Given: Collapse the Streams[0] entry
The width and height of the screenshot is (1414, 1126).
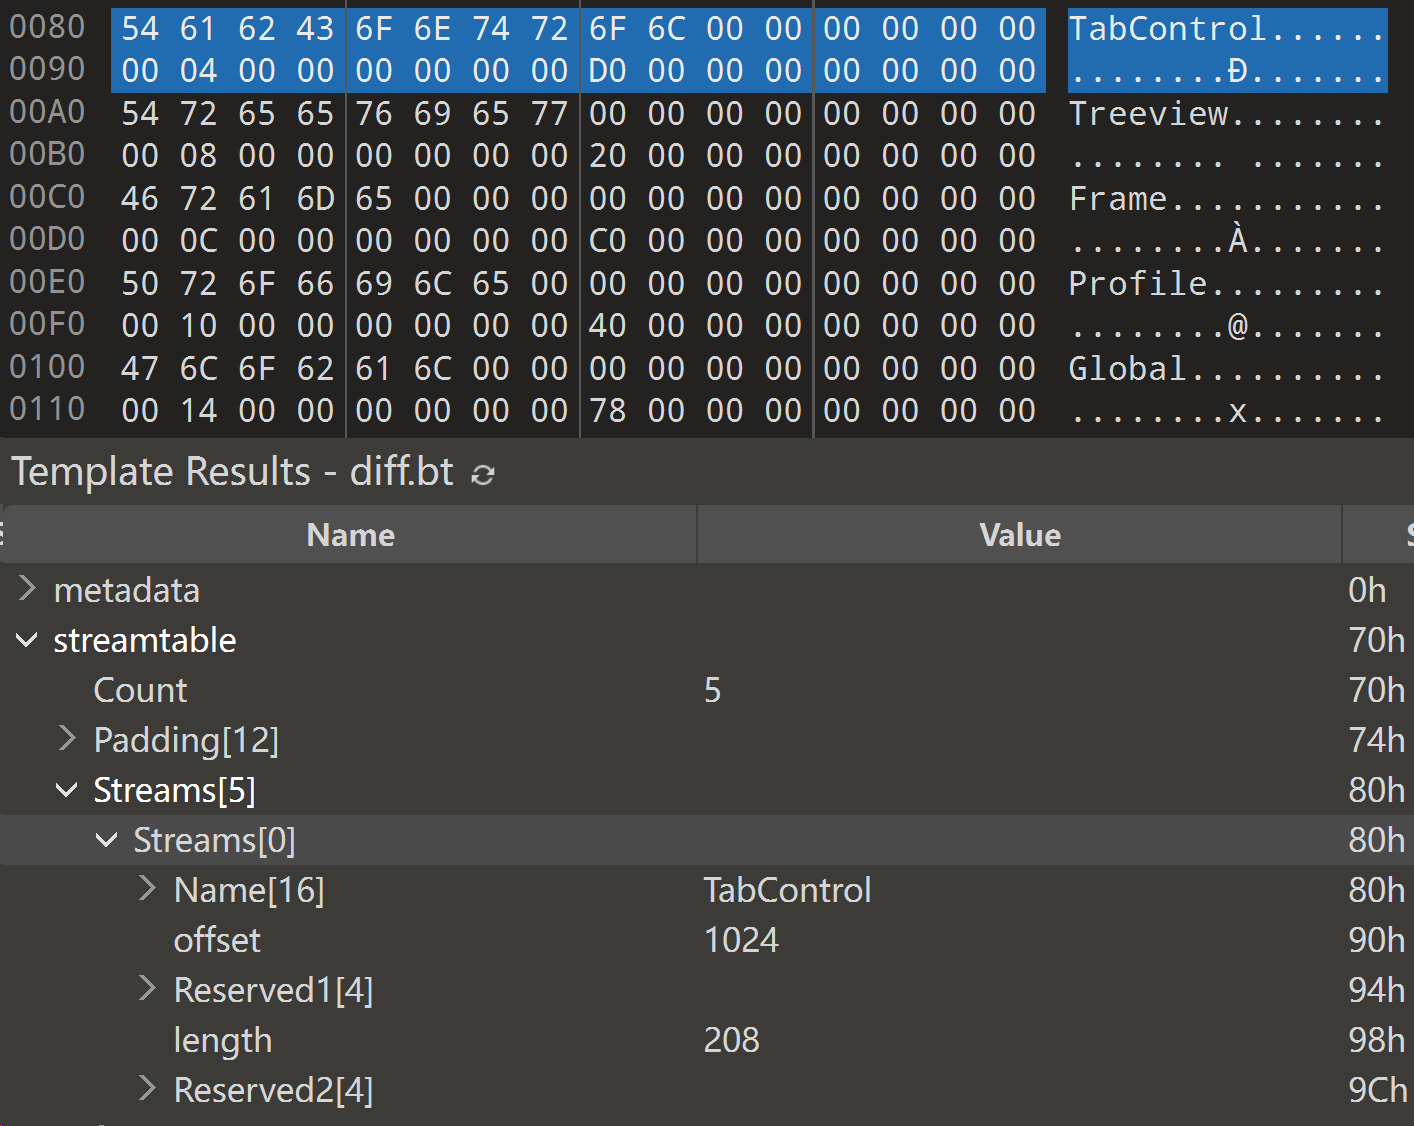Looking at the screenshot, I should (x=106, y=840).
